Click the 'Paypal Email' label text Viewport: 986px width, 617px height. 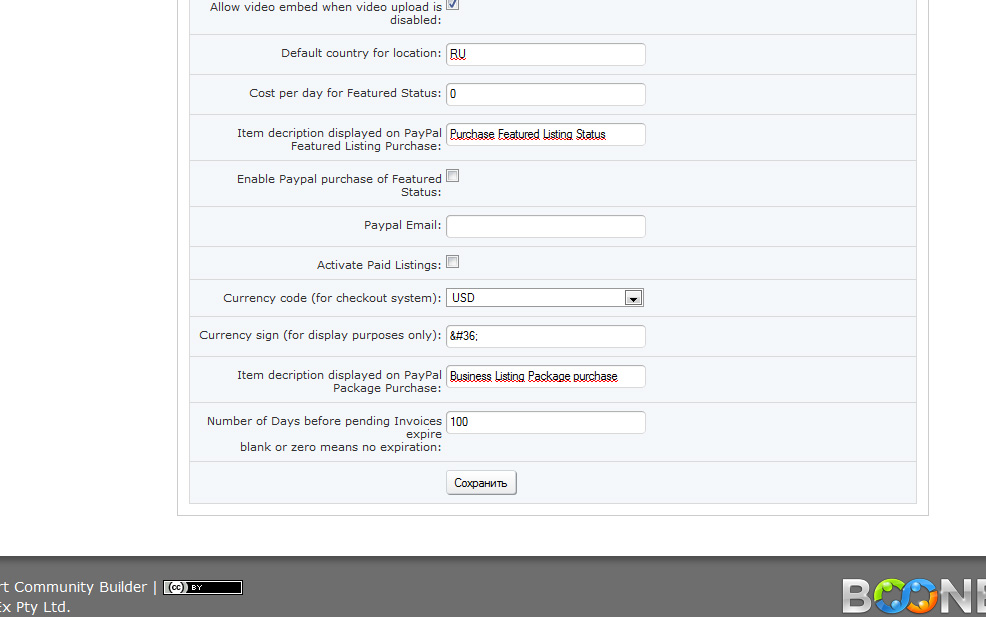tap(402, 225)
